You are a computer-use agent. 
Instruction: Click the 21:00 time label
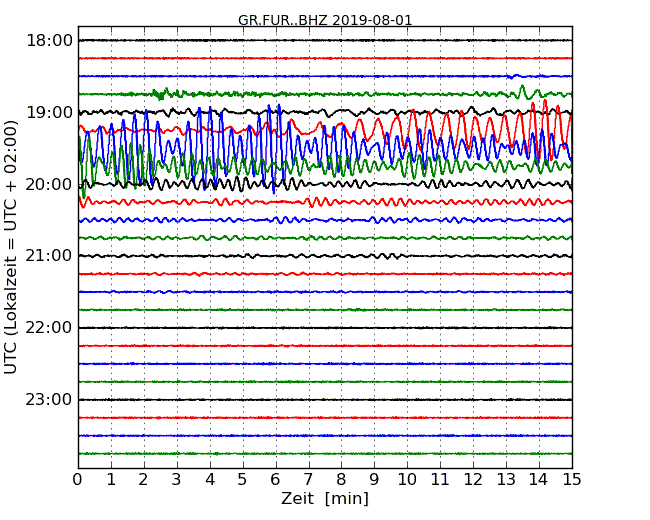(x=49, y=256)
